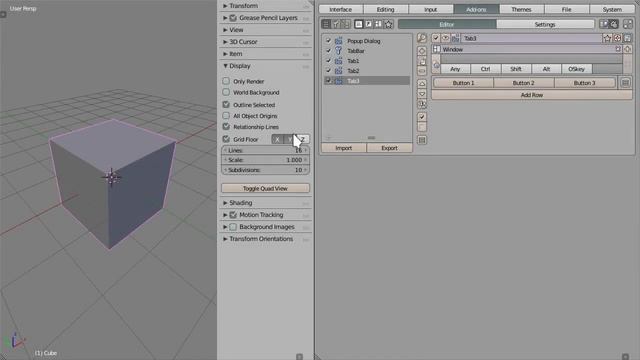Viewport: 640px width, 360px height.
Task: Open the row menu icon next to Button 3
Action: [x=625, y=83]
